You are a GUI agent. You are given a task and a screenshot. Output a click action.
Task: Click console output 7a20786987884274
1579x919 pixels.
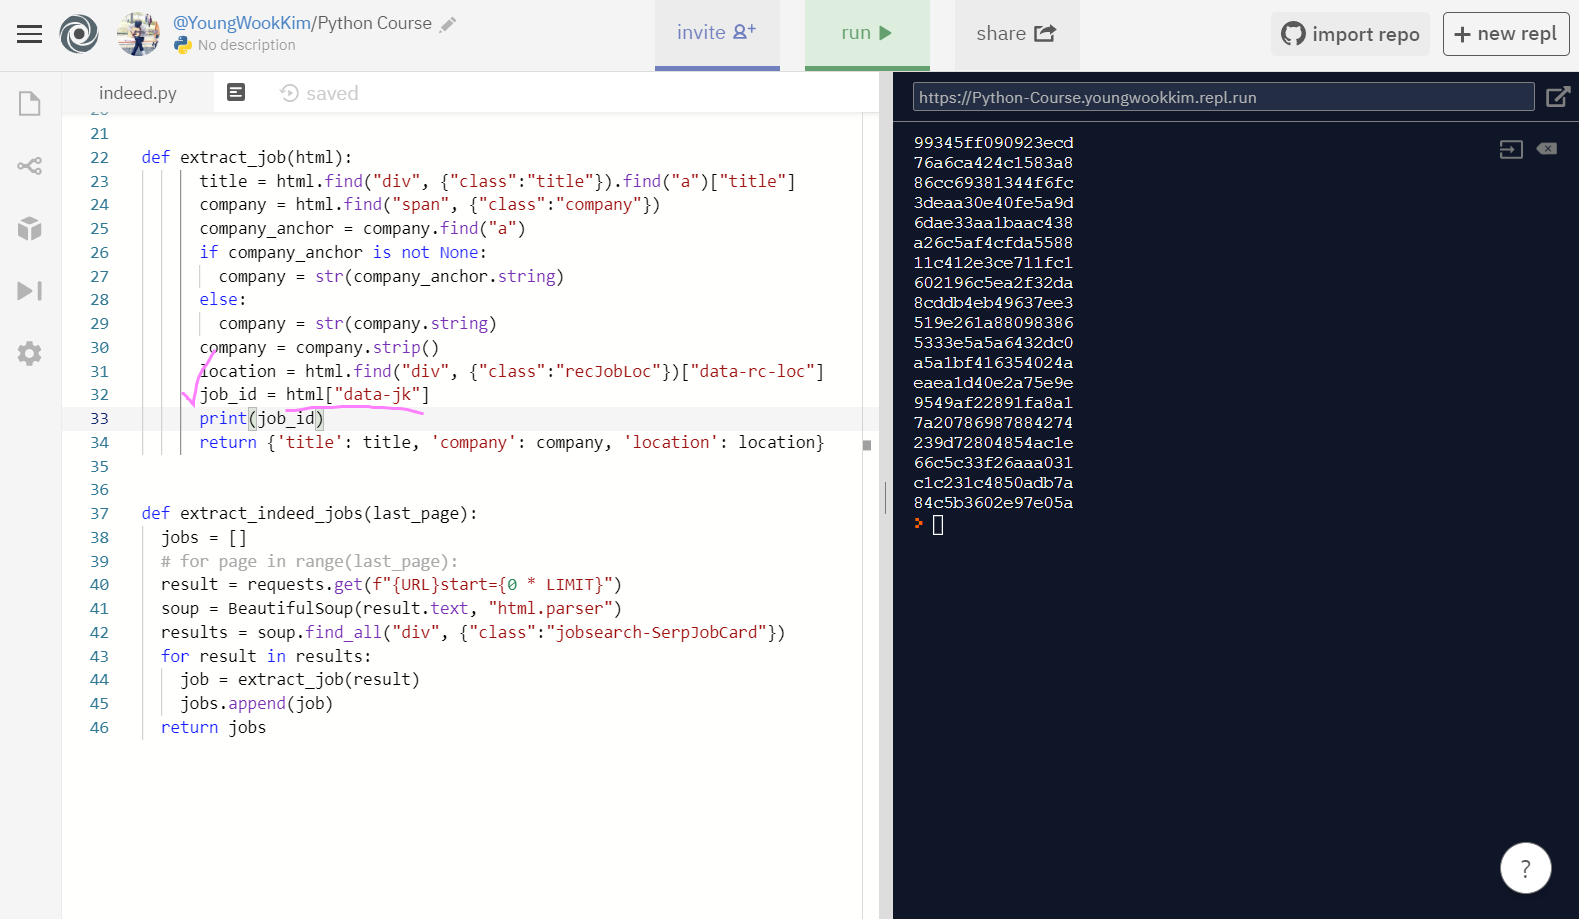click(993, 423)
